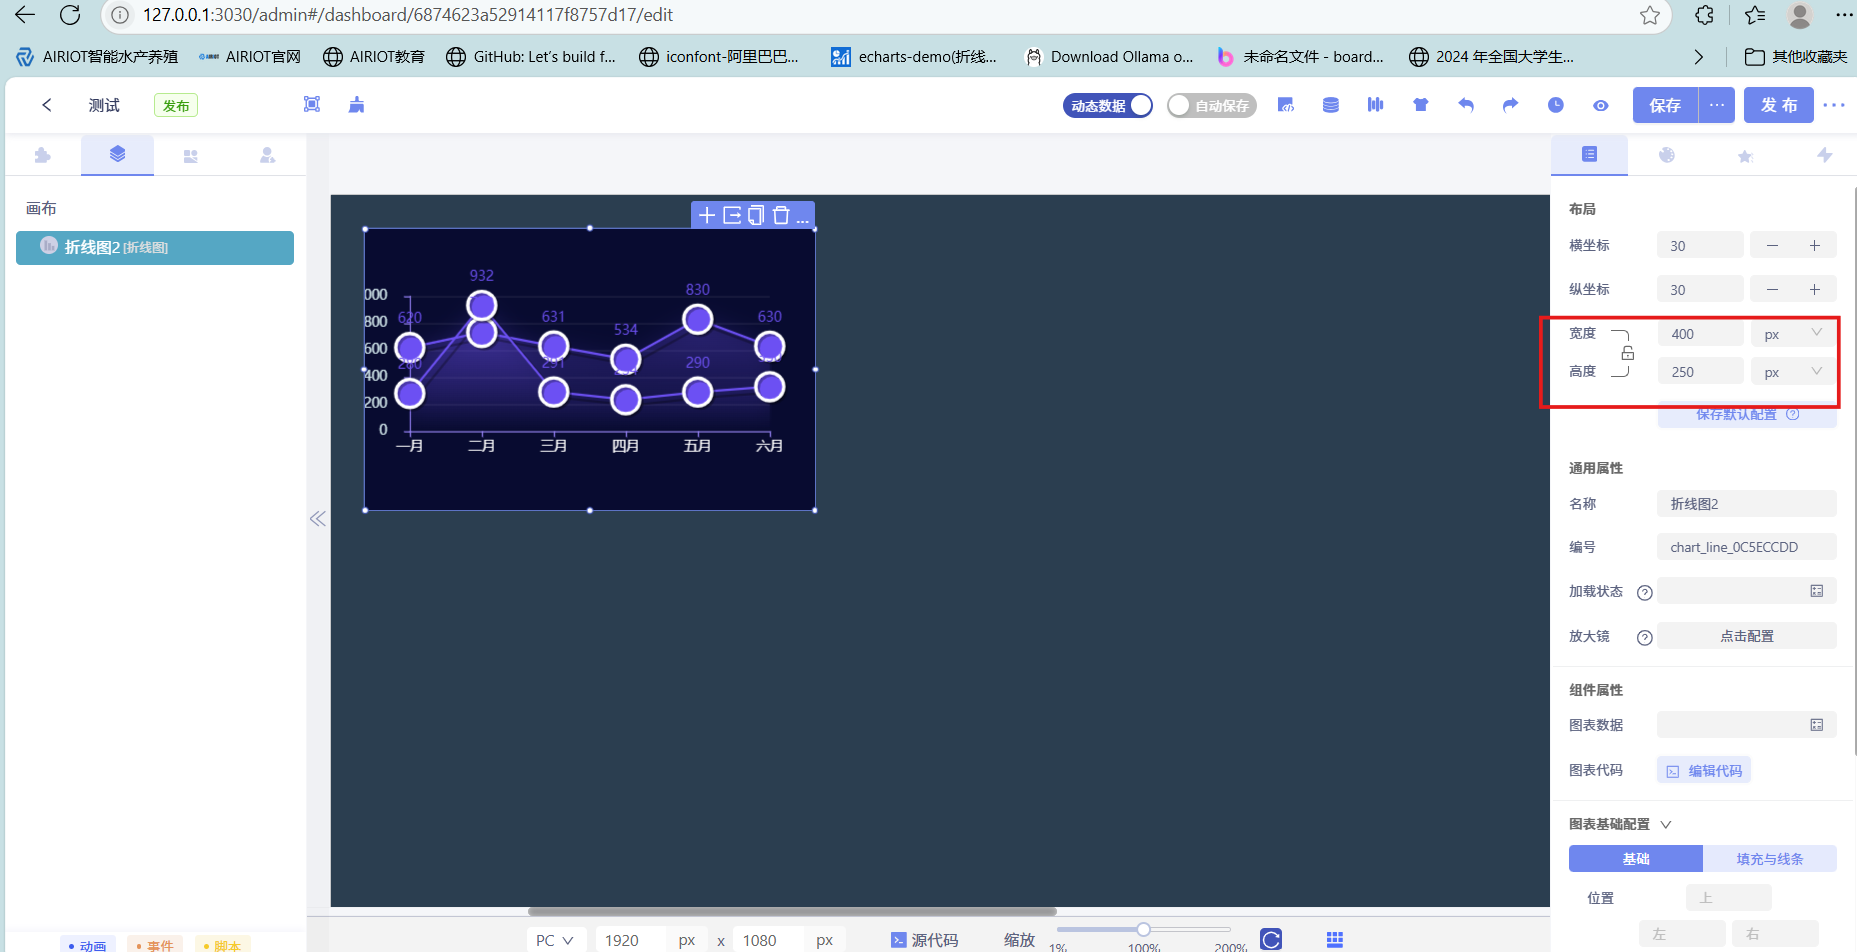Open the history clock icon
This screenshot has height=952, width=1857.
[1556, 105]
